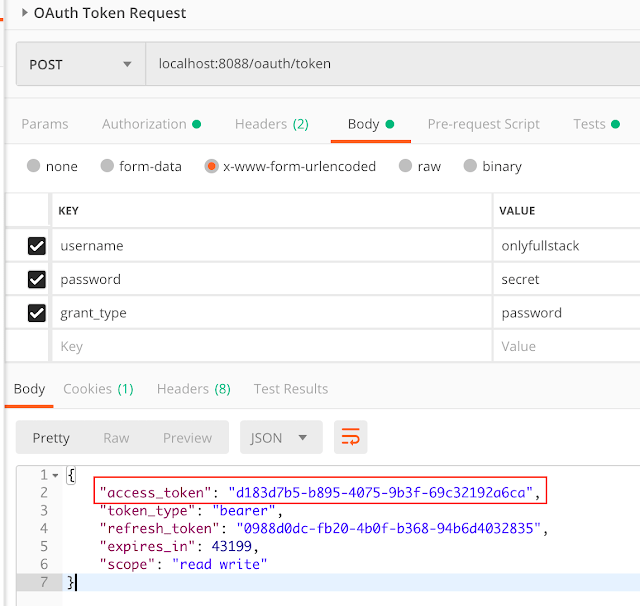Click the empty Key placeholder field
640x606 pixels.
click(x=272, y=346)
